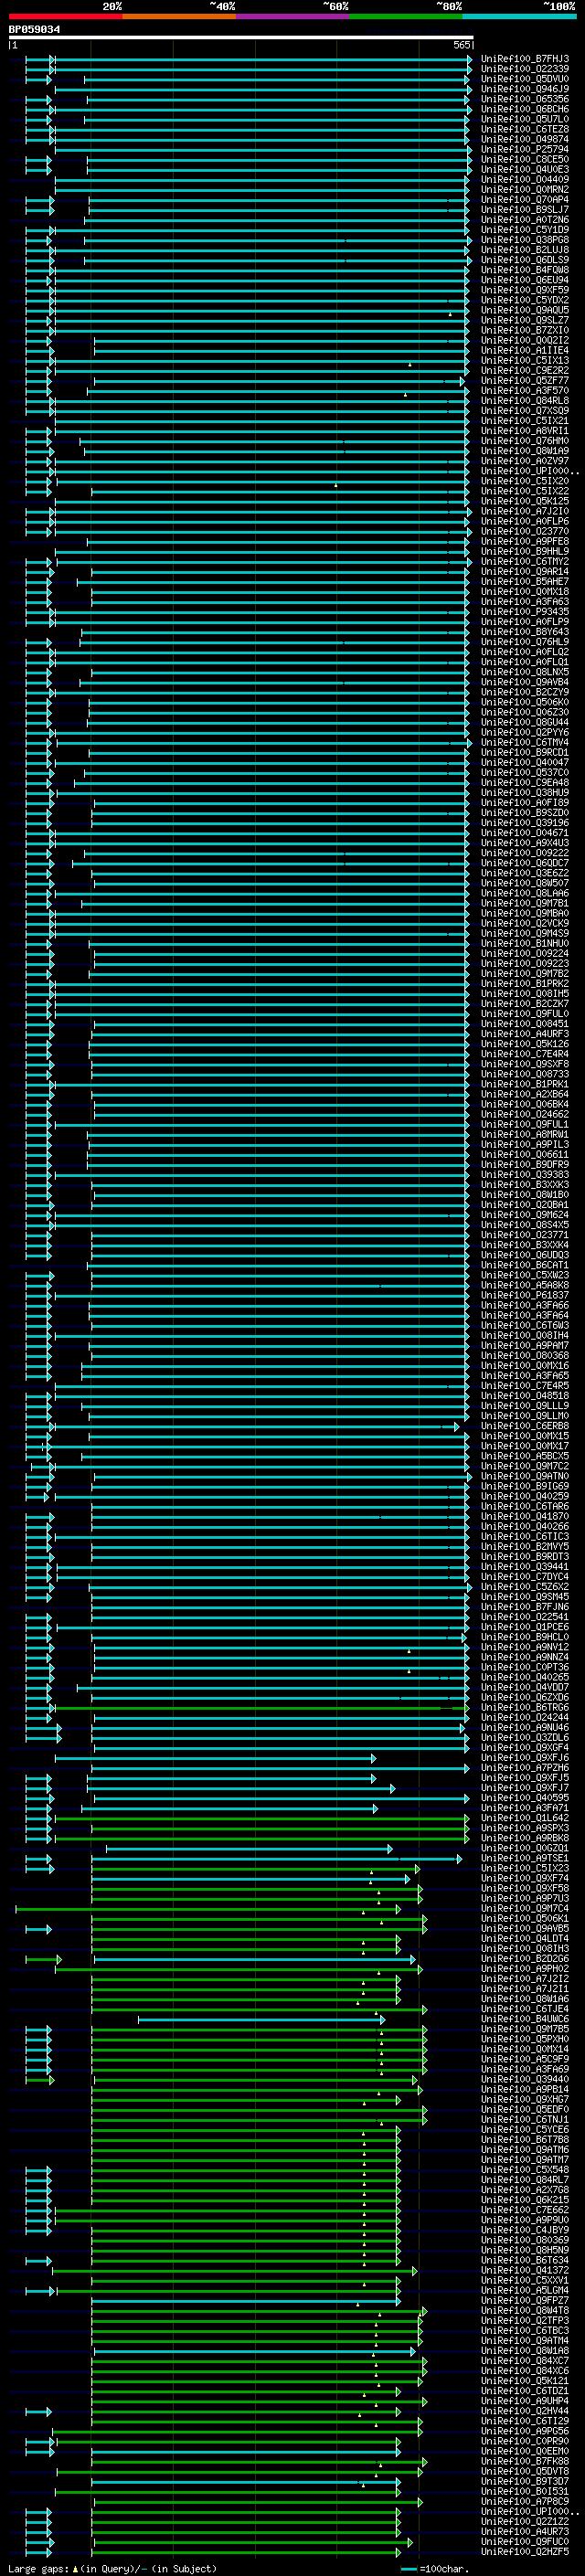Open the UniRef100_C5IX23 entry
This screenshot has width=585, height=2576.
[525, 1868]
